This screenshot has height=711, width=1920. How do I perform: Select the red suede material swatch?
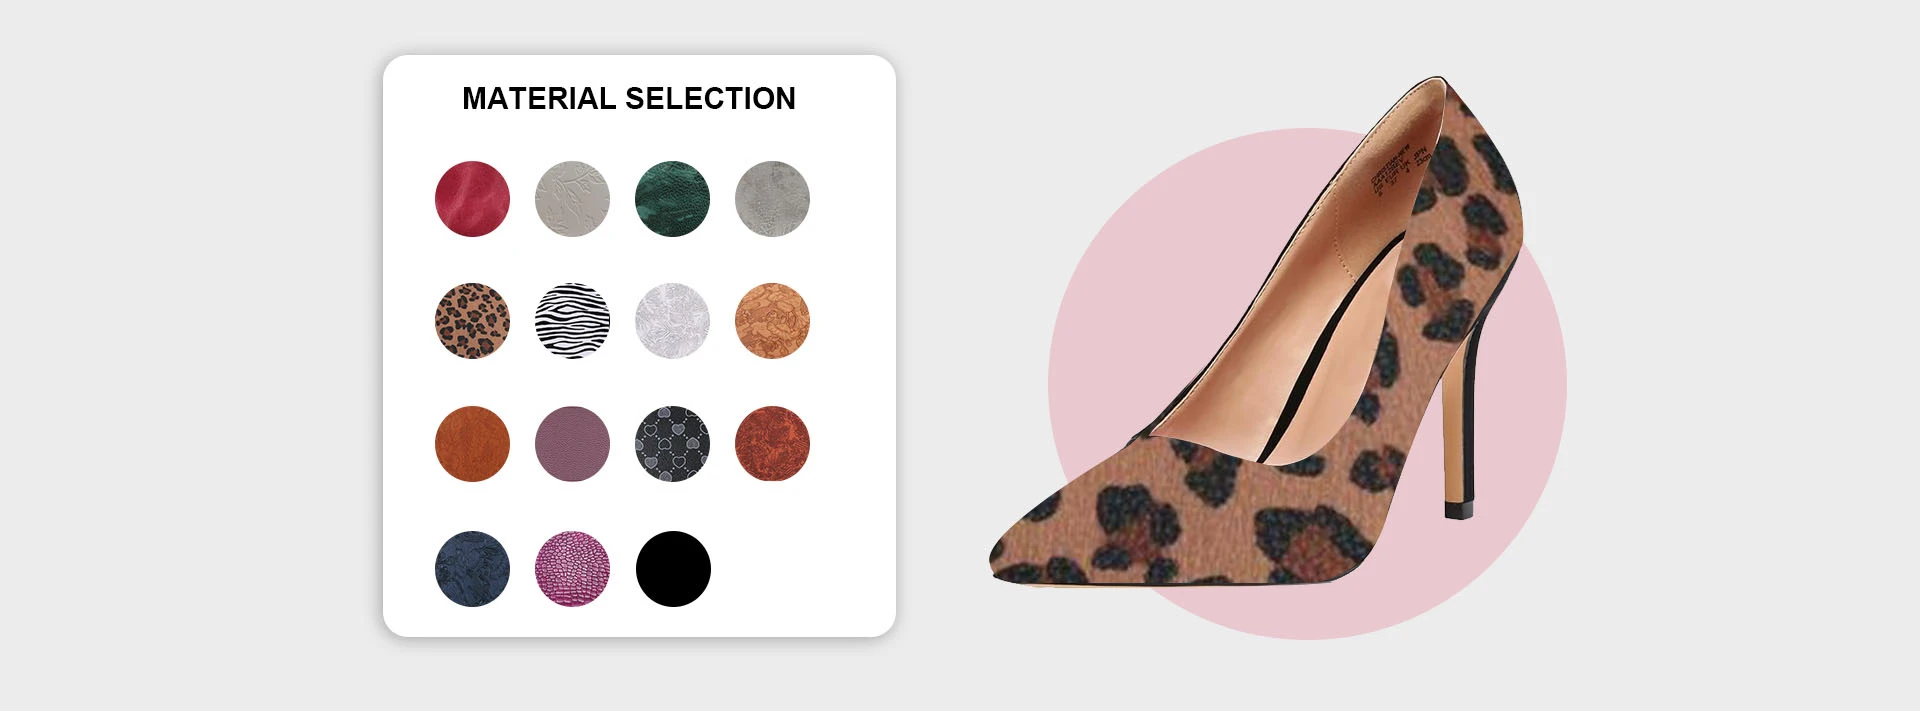(472, 199)
